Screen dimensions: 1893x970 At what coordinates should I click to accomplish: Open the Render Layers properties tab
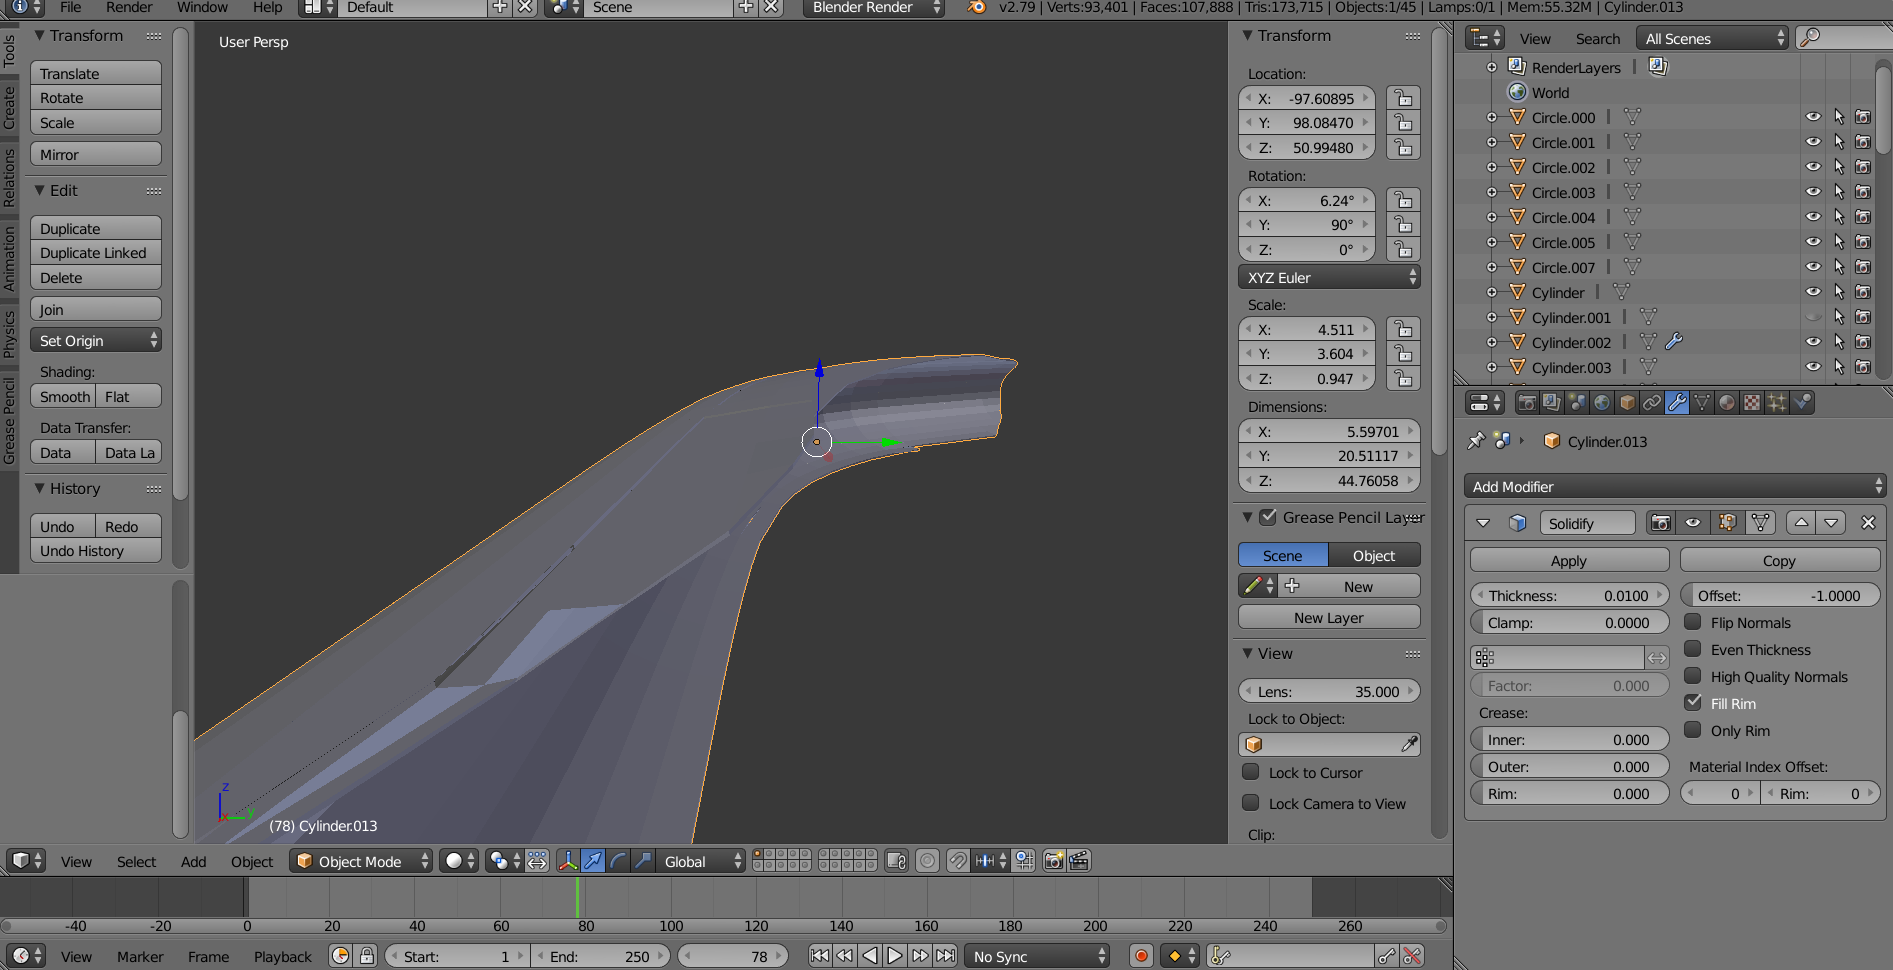[x=1552, y=402]
